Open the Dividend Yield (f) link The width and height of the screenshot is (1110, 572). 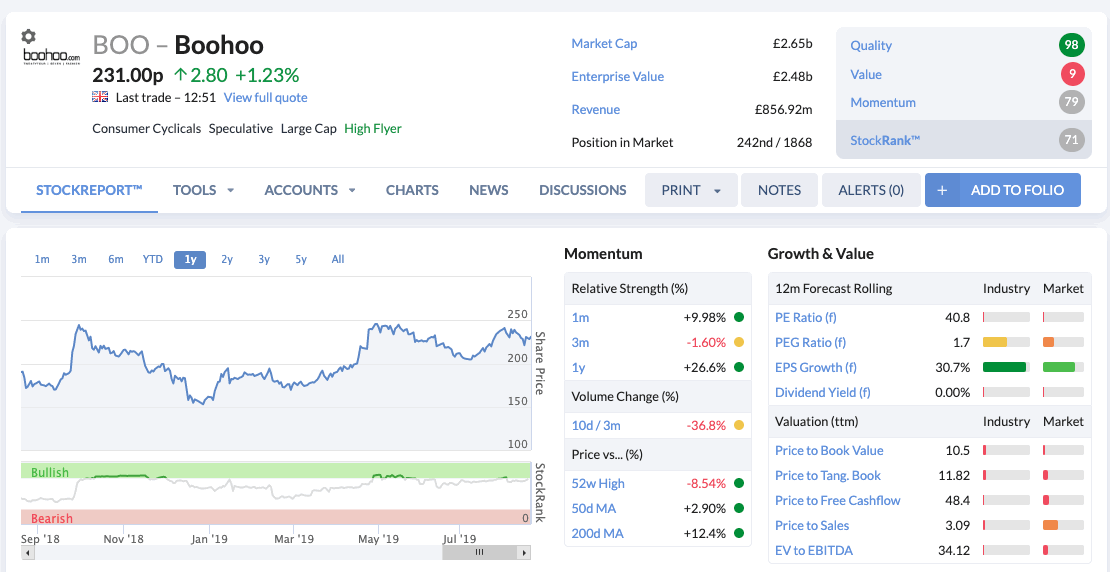823,392
